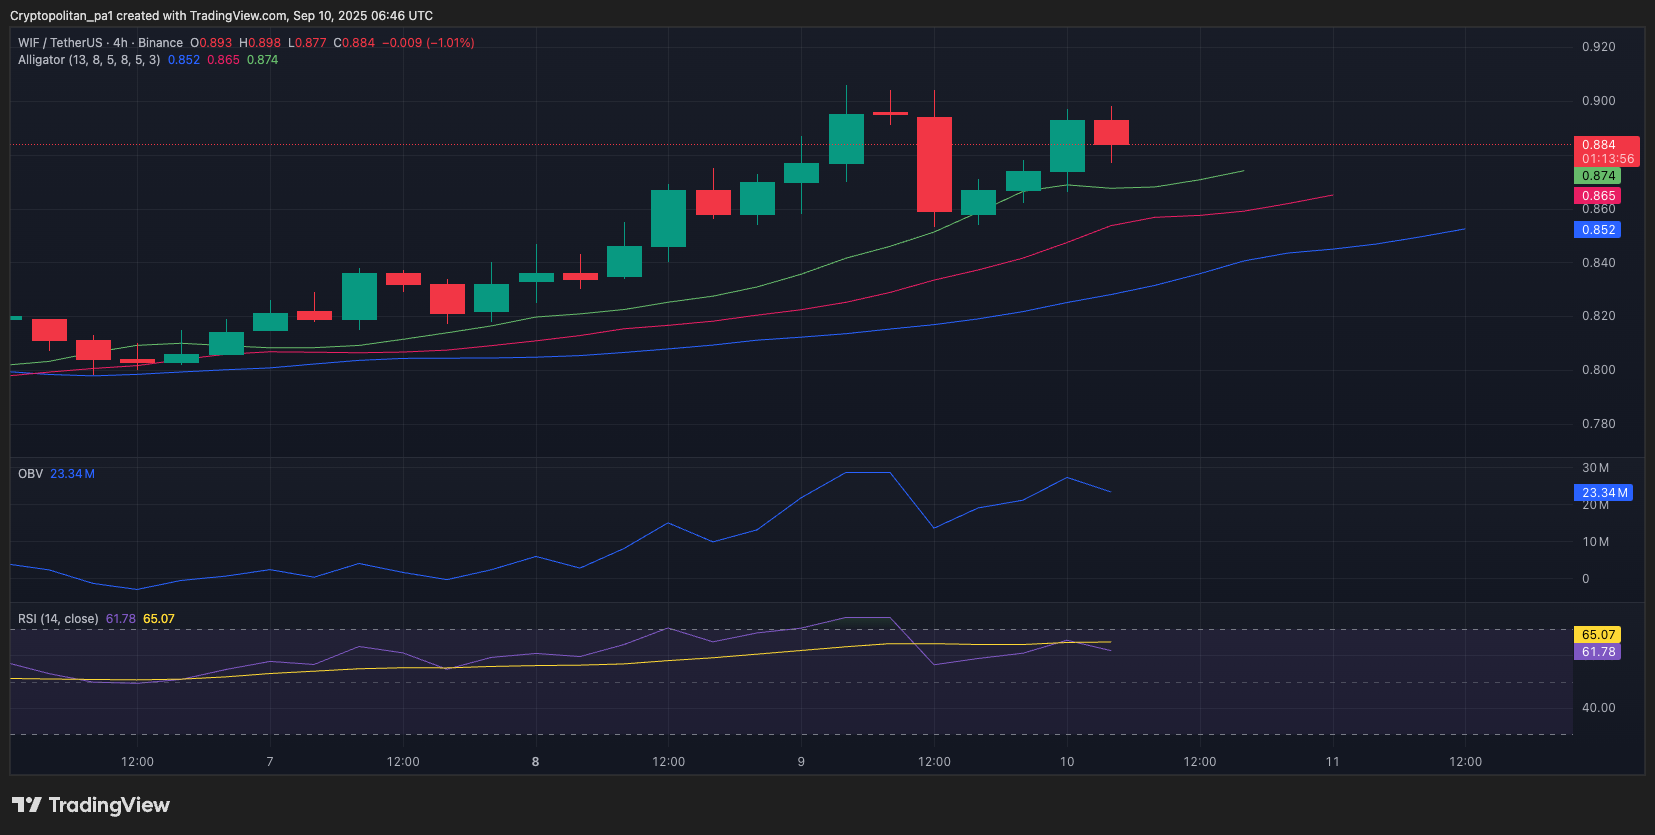The image size is (1655, 835).
Task: Click the yellow 65.07 RSI value tag
Action: coord(1598,635)
